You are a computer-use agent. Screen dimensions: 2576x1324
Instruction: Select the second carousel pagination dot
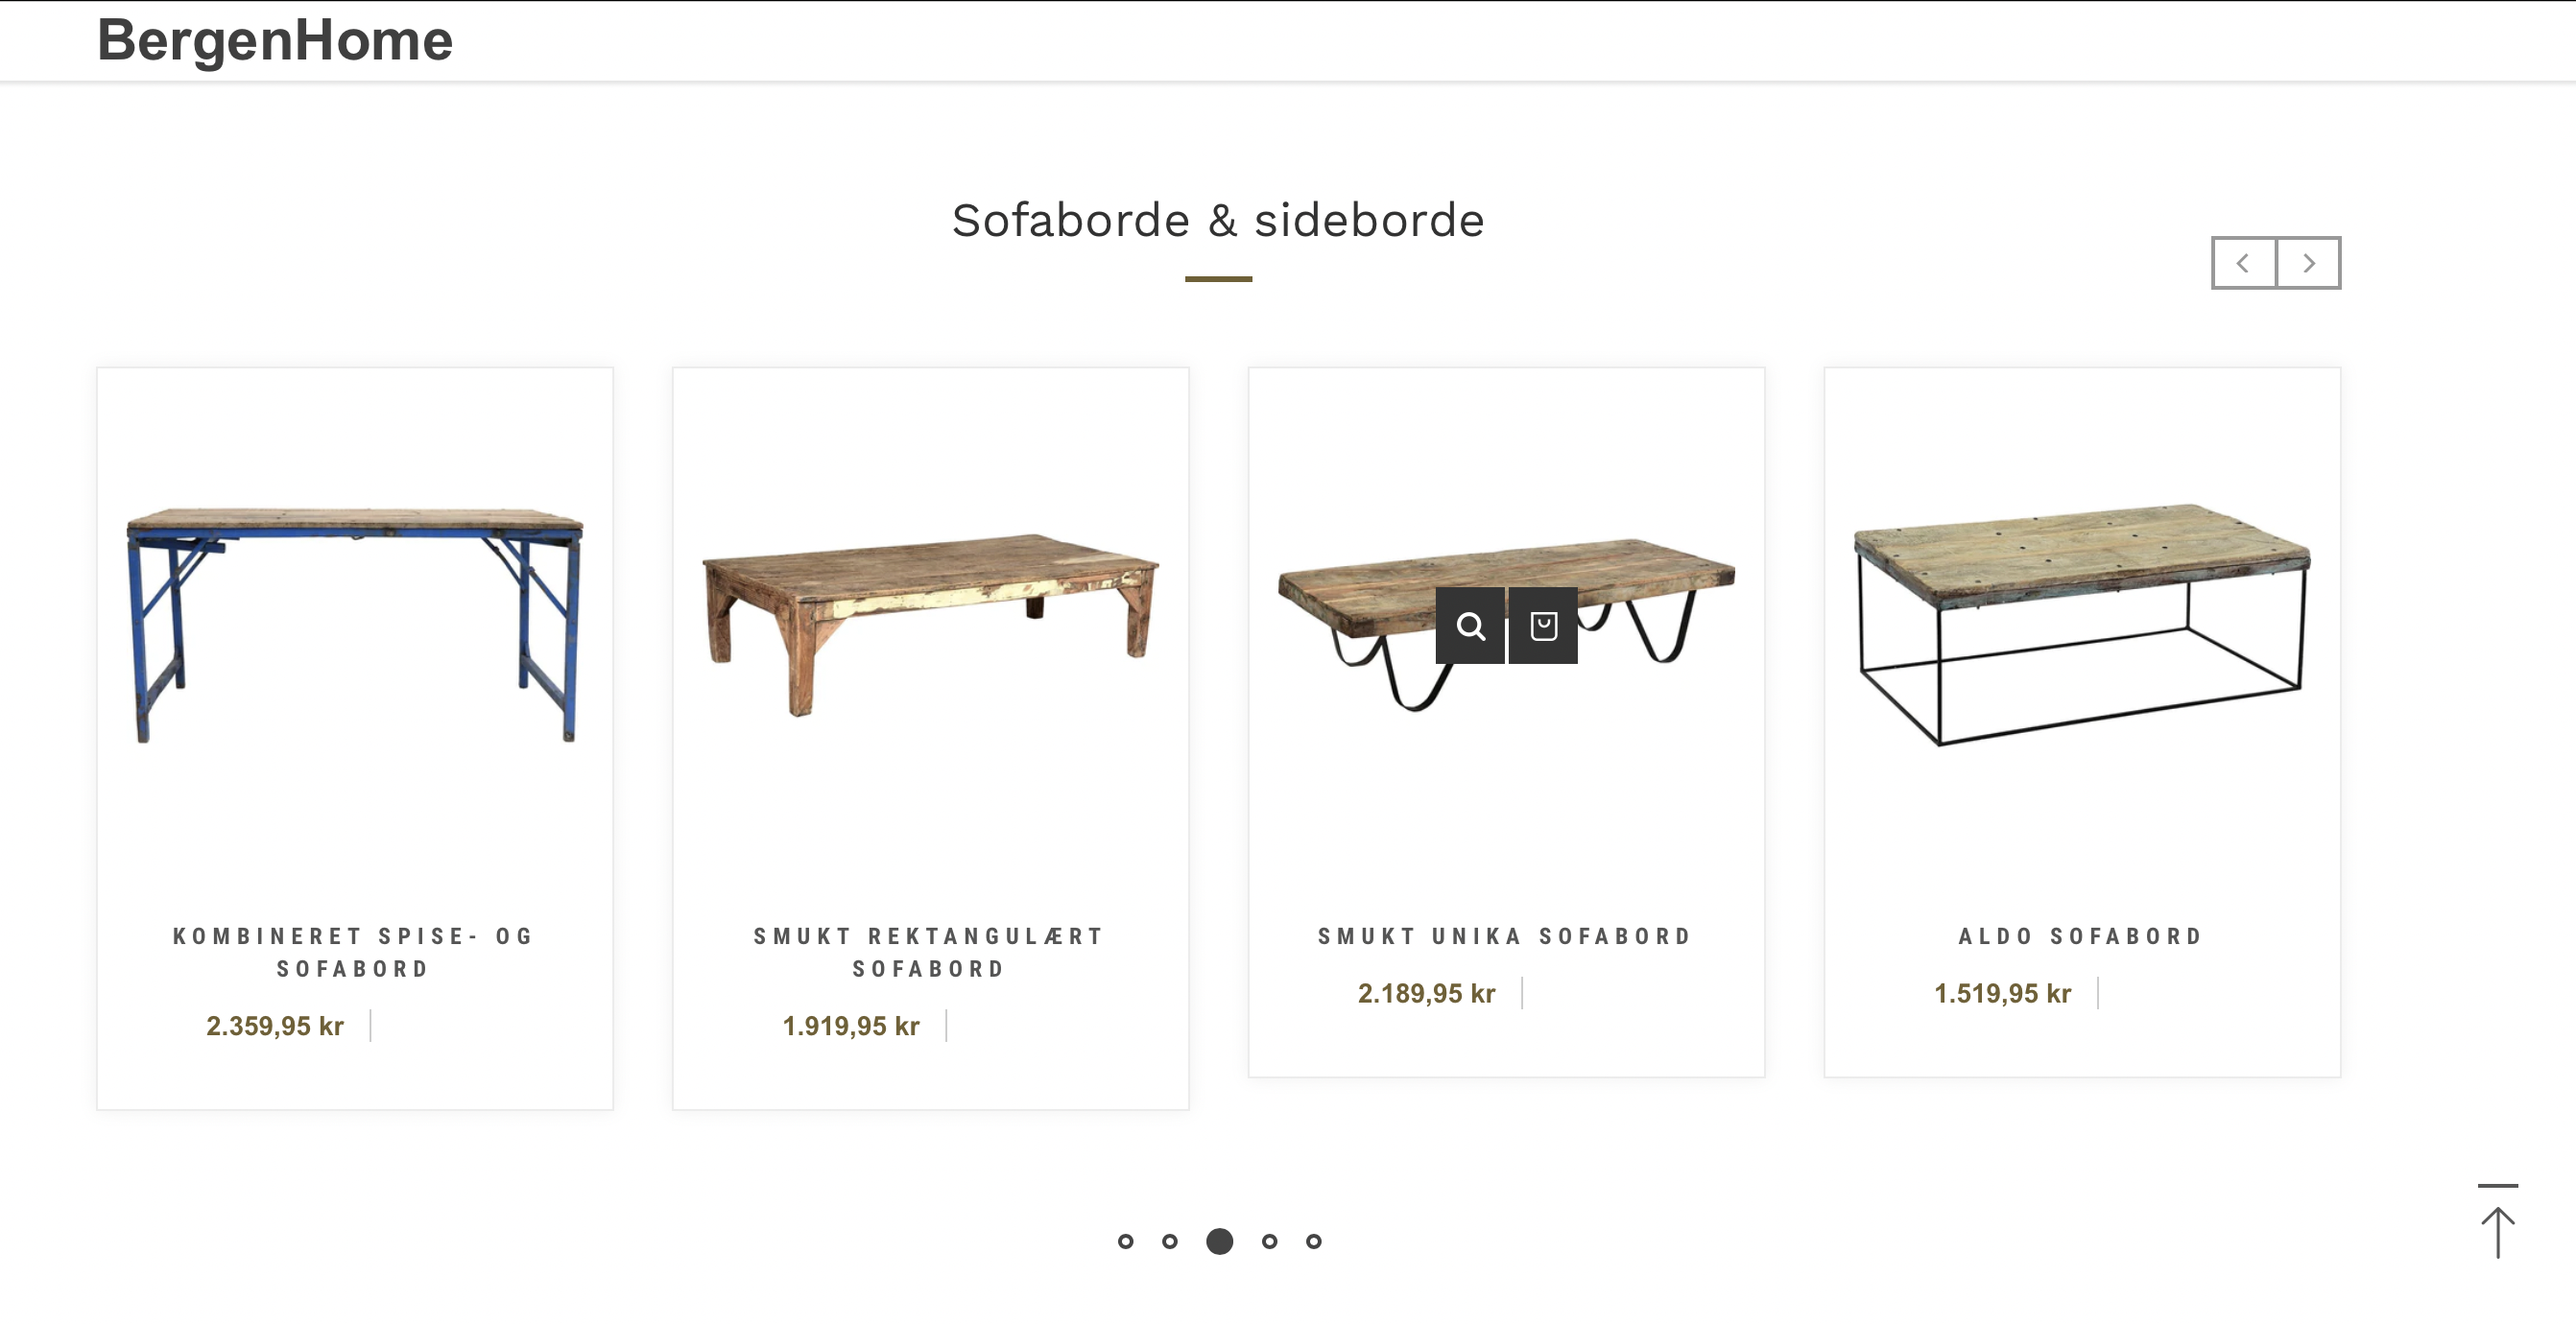pyautogui.click(x=1169, y=1241)
